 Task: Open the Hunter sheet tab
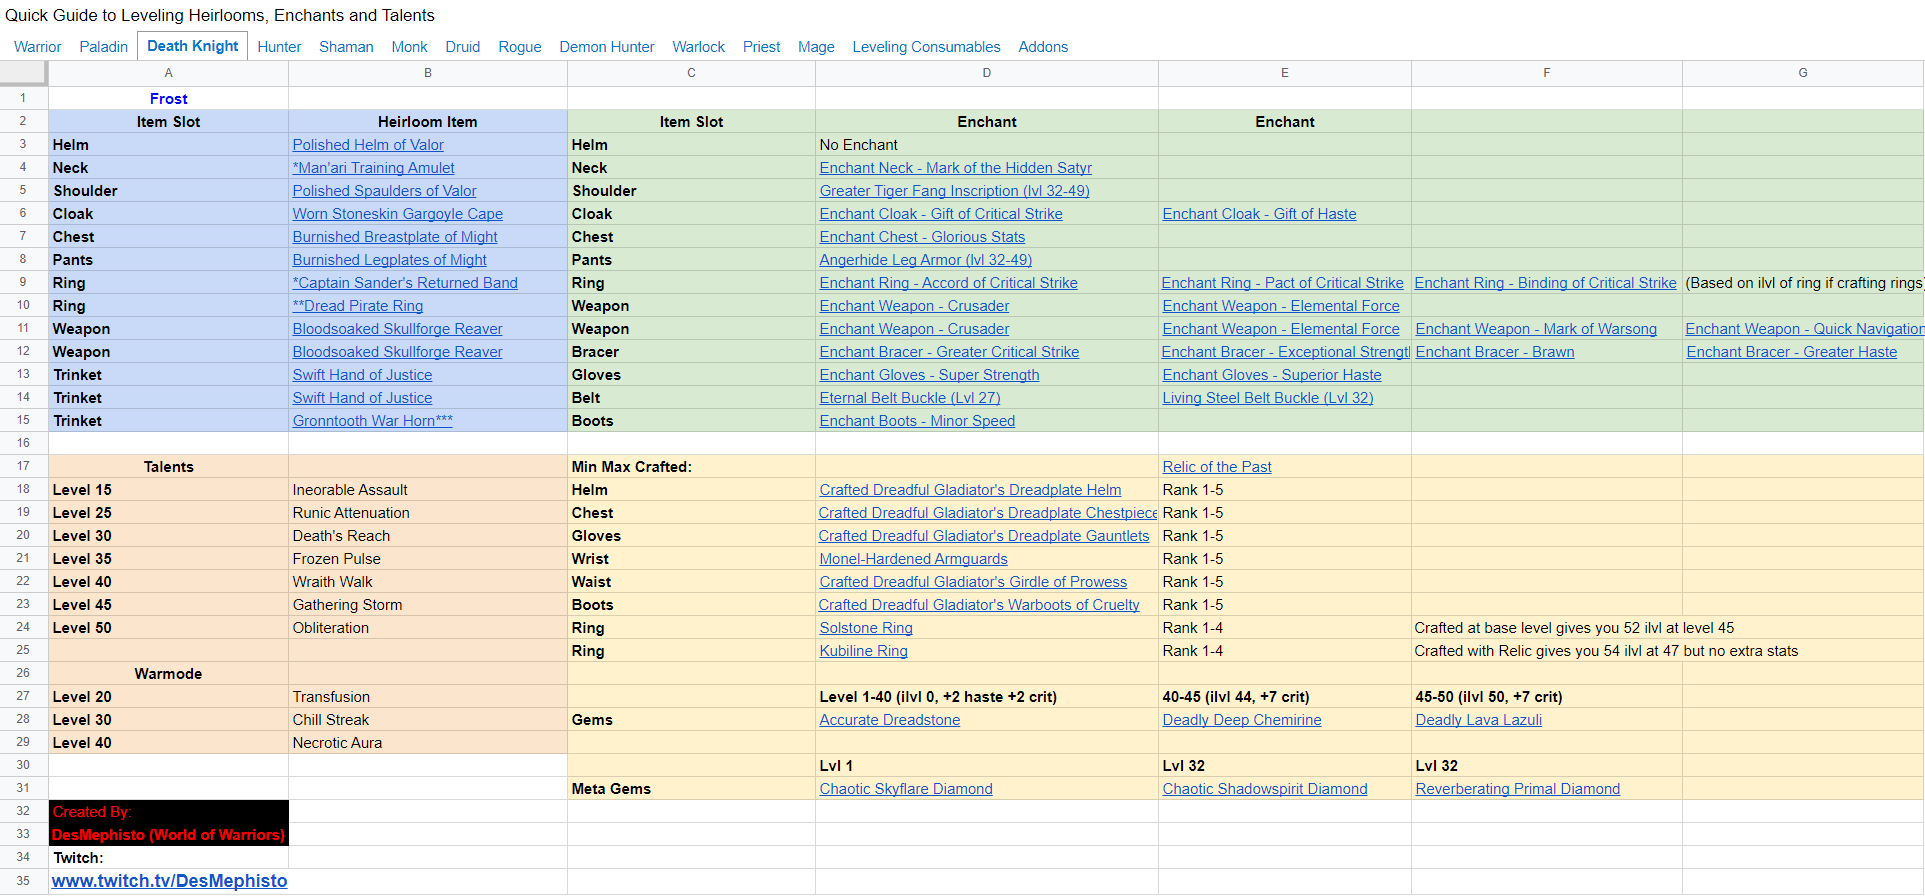pyautogui.click(x=279, y=47)
